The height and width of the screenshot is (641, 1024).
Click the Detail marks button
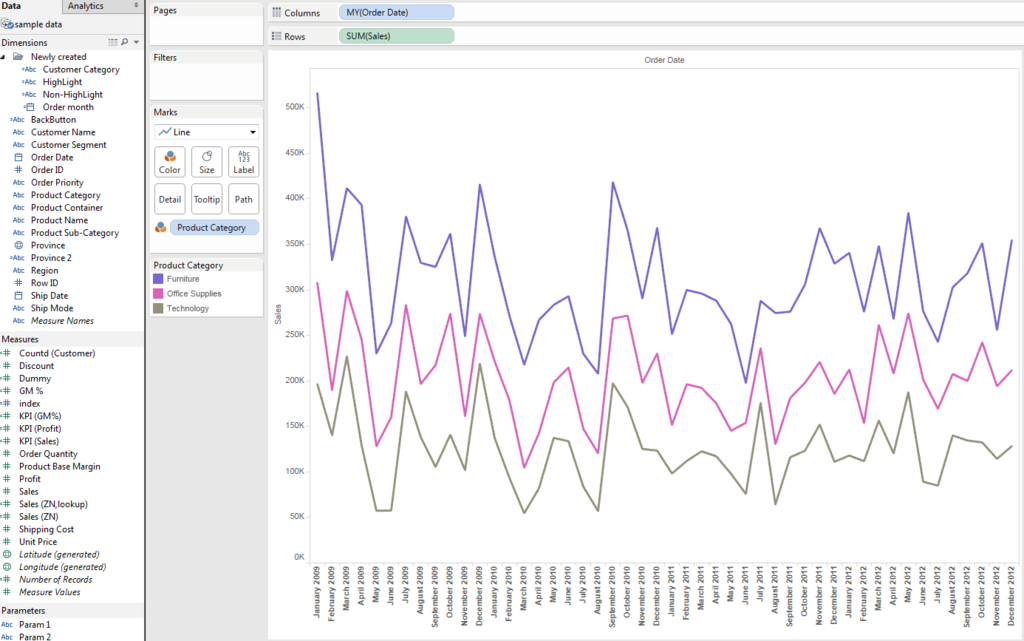(170, 199)
